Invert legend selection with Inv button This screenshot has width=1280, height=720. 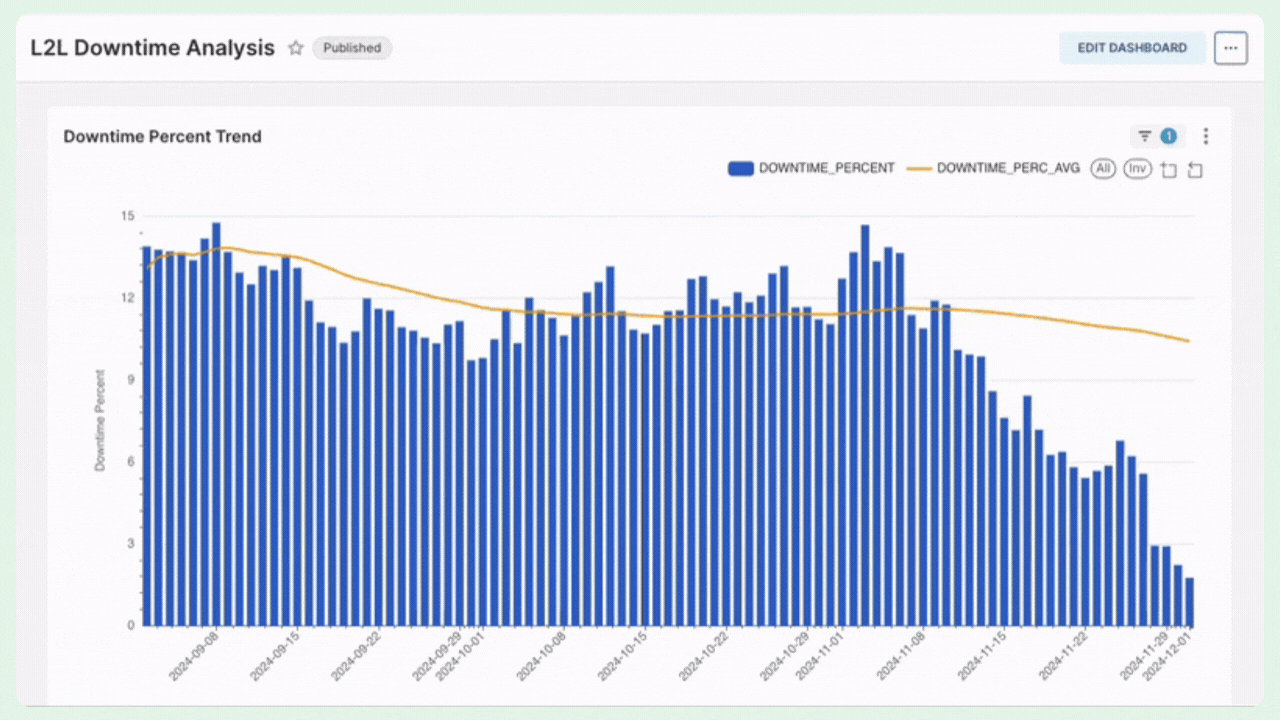(x=1137, y=169)
